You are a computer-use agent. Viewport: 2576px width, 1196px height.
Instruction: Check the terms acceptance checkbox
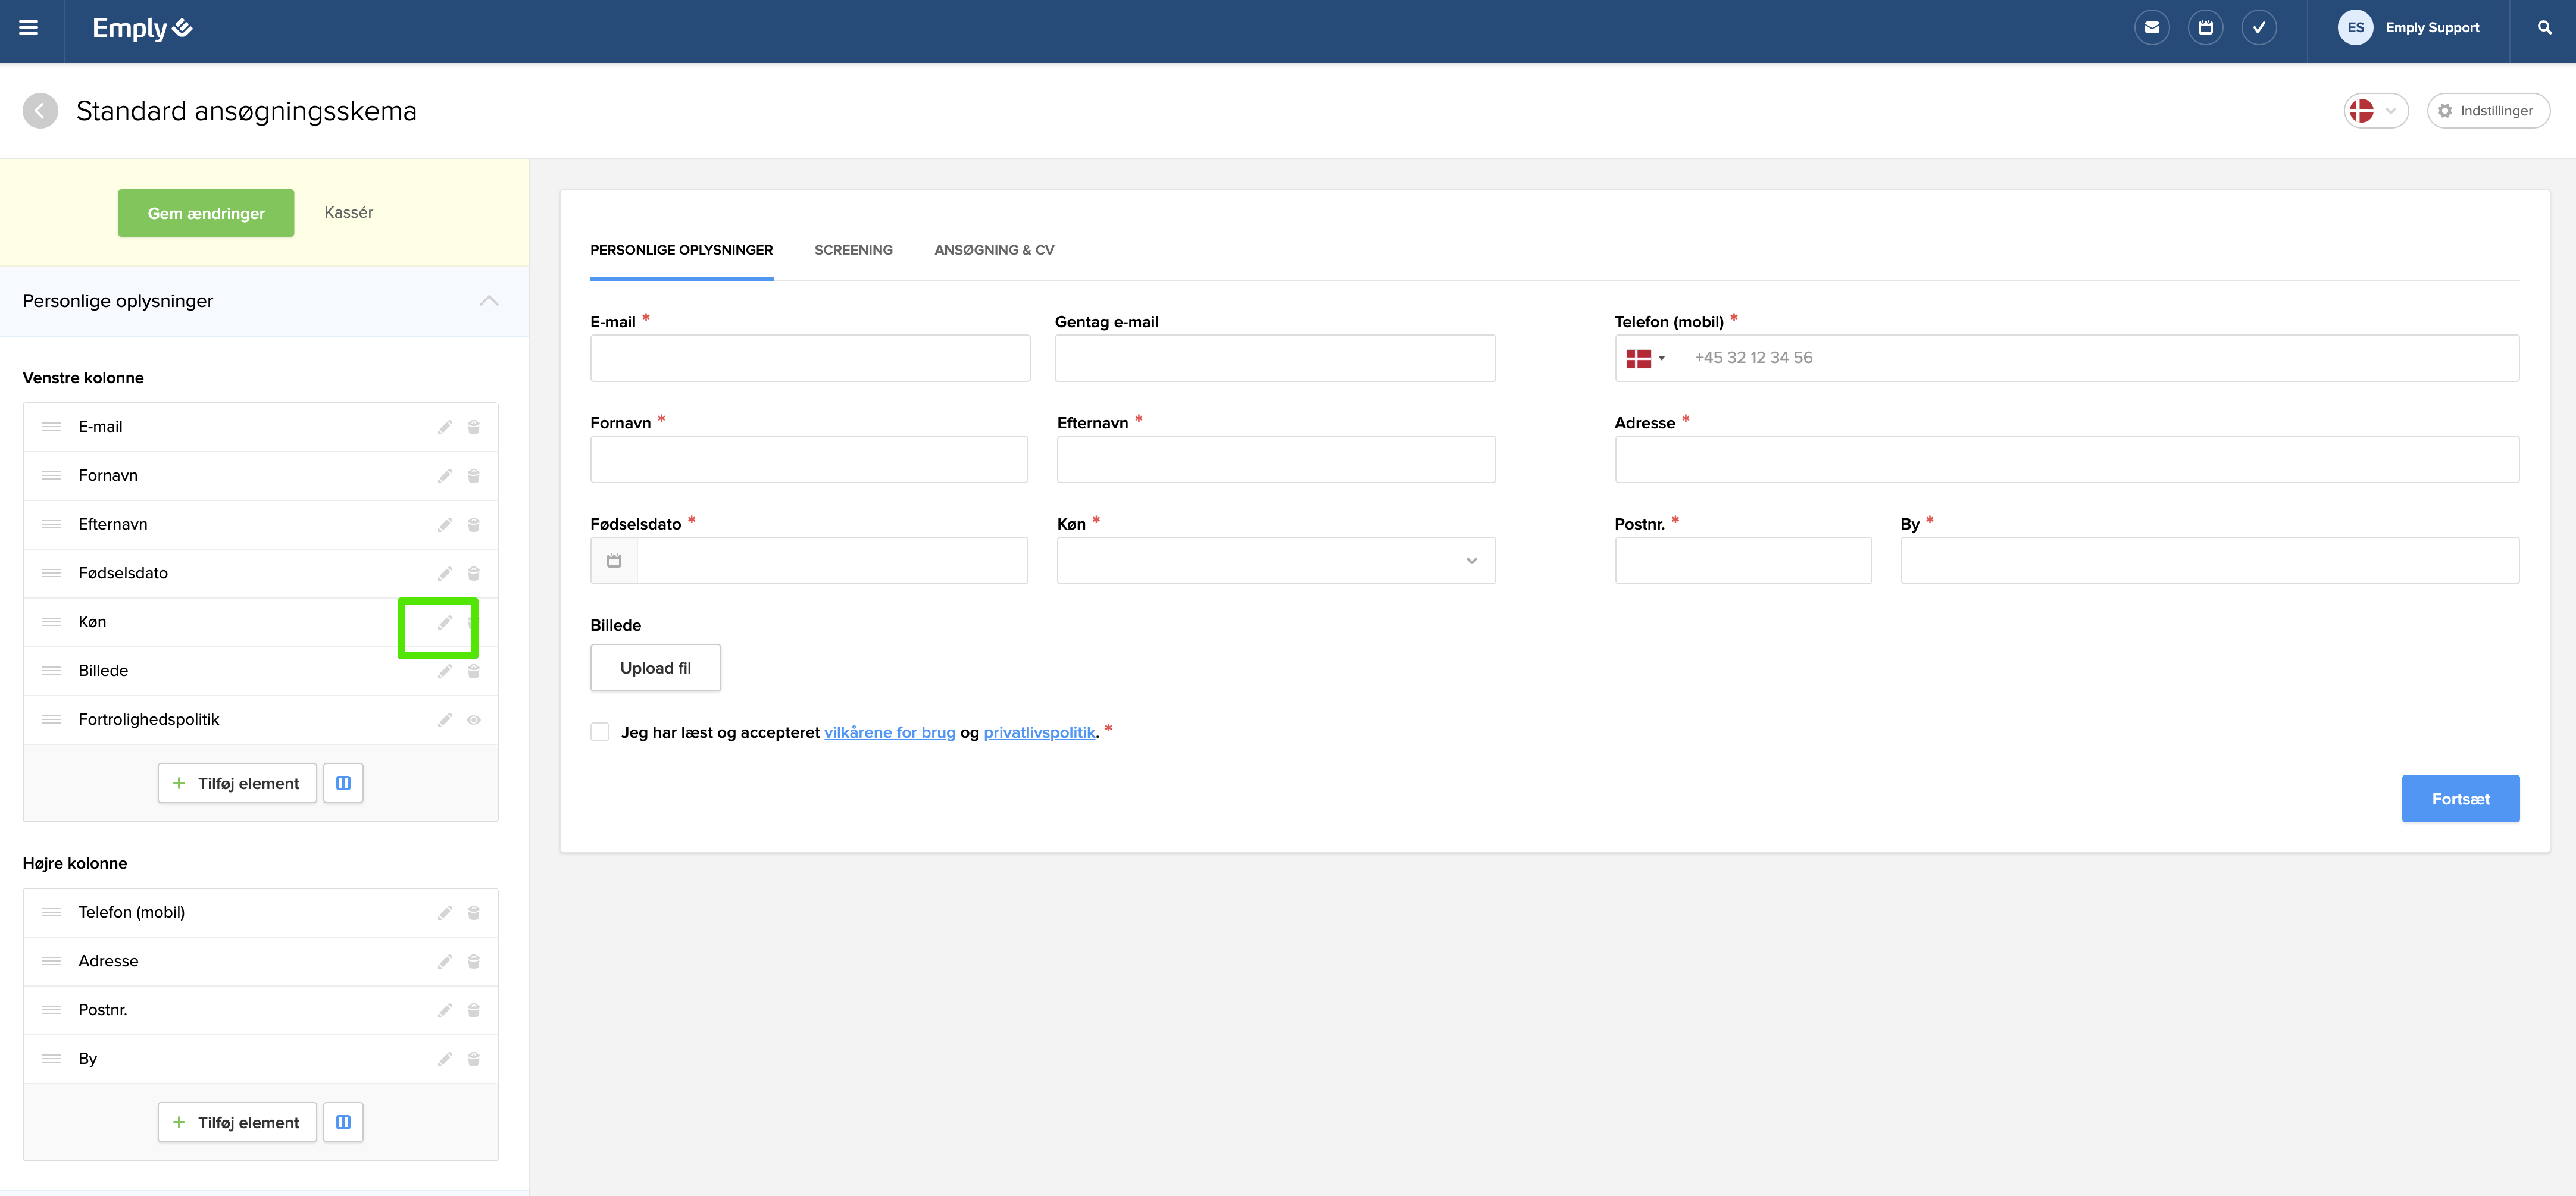tap(600, 732)
